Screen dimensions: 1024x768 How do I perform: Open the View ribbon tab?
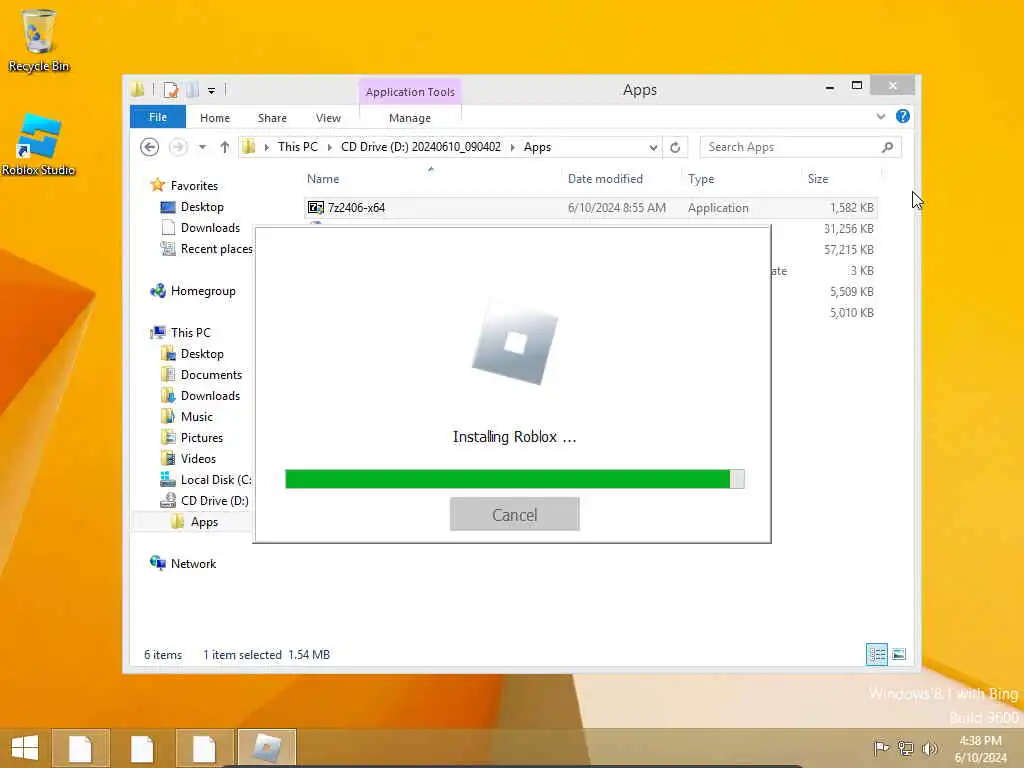(328, 118)
